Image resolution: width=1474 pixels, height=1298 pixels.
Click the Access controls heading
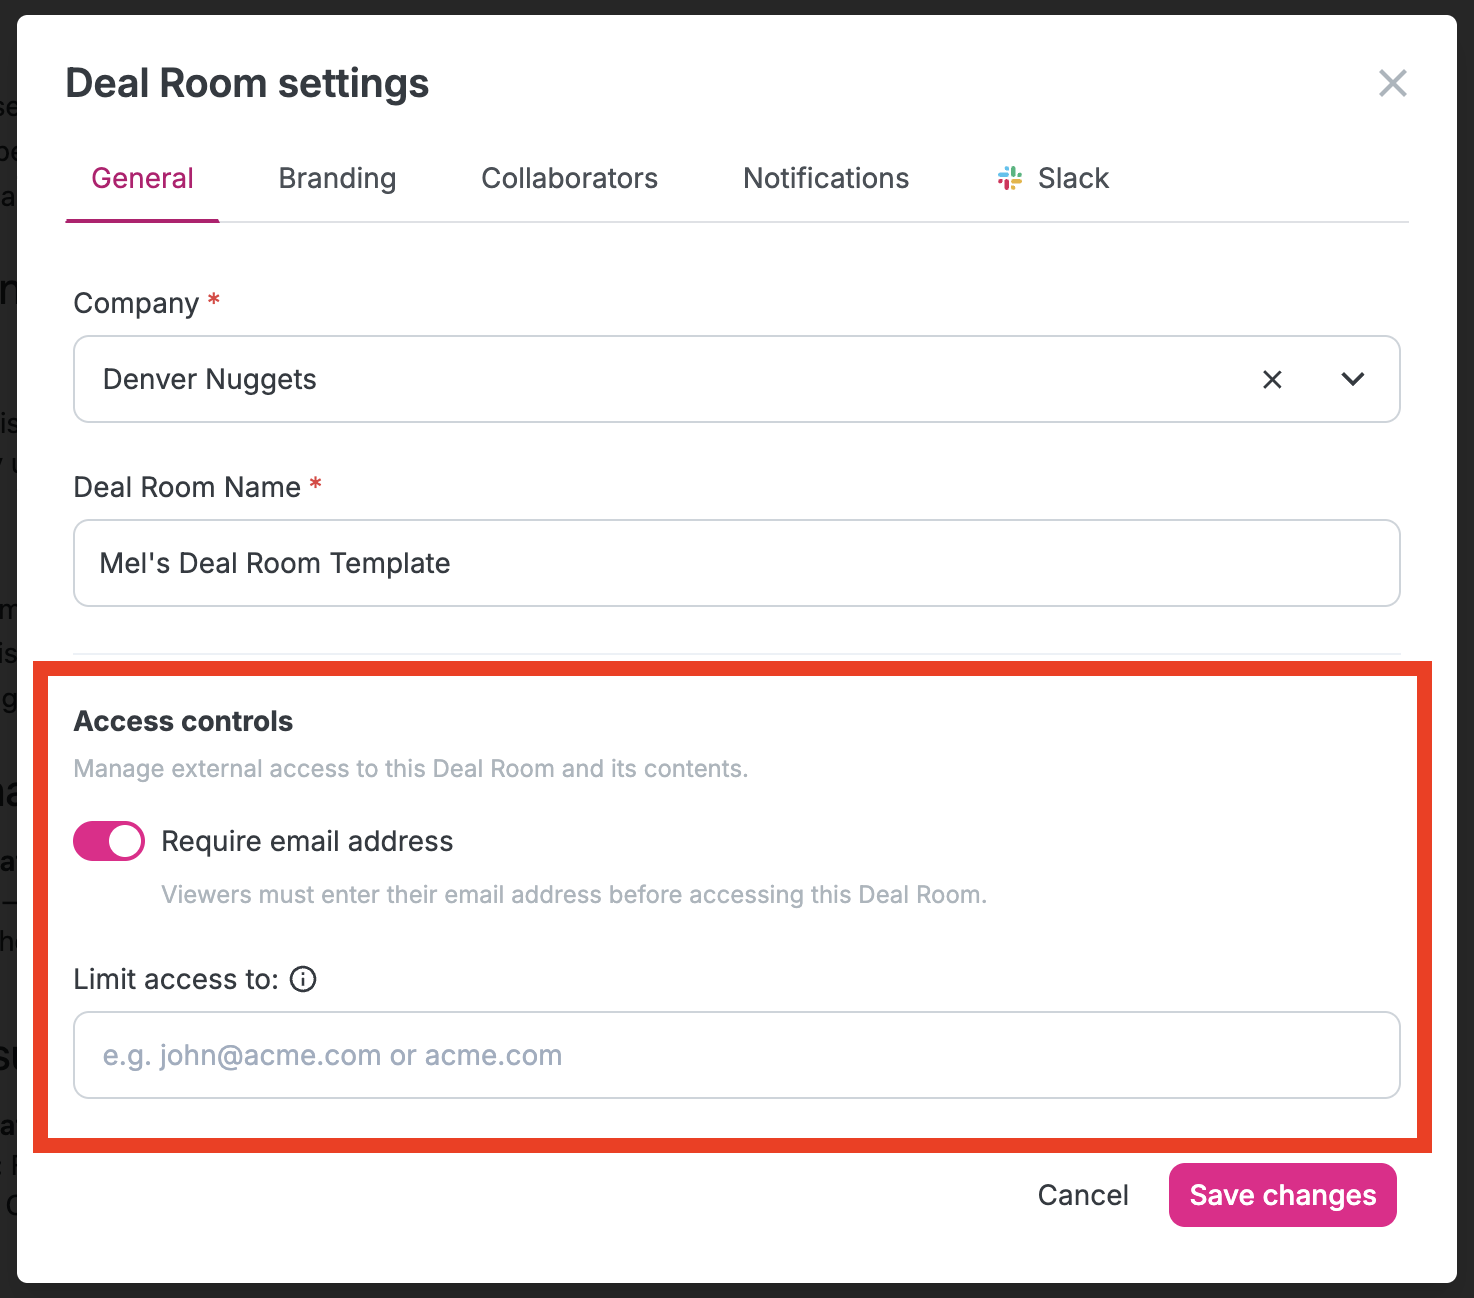click(183, 721)
